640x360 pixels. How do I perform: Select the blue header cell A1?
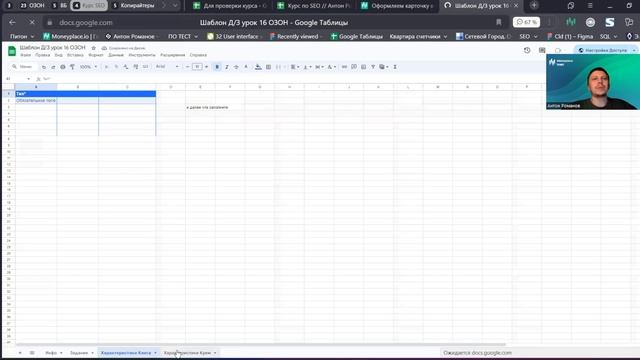tap(86, 94)
